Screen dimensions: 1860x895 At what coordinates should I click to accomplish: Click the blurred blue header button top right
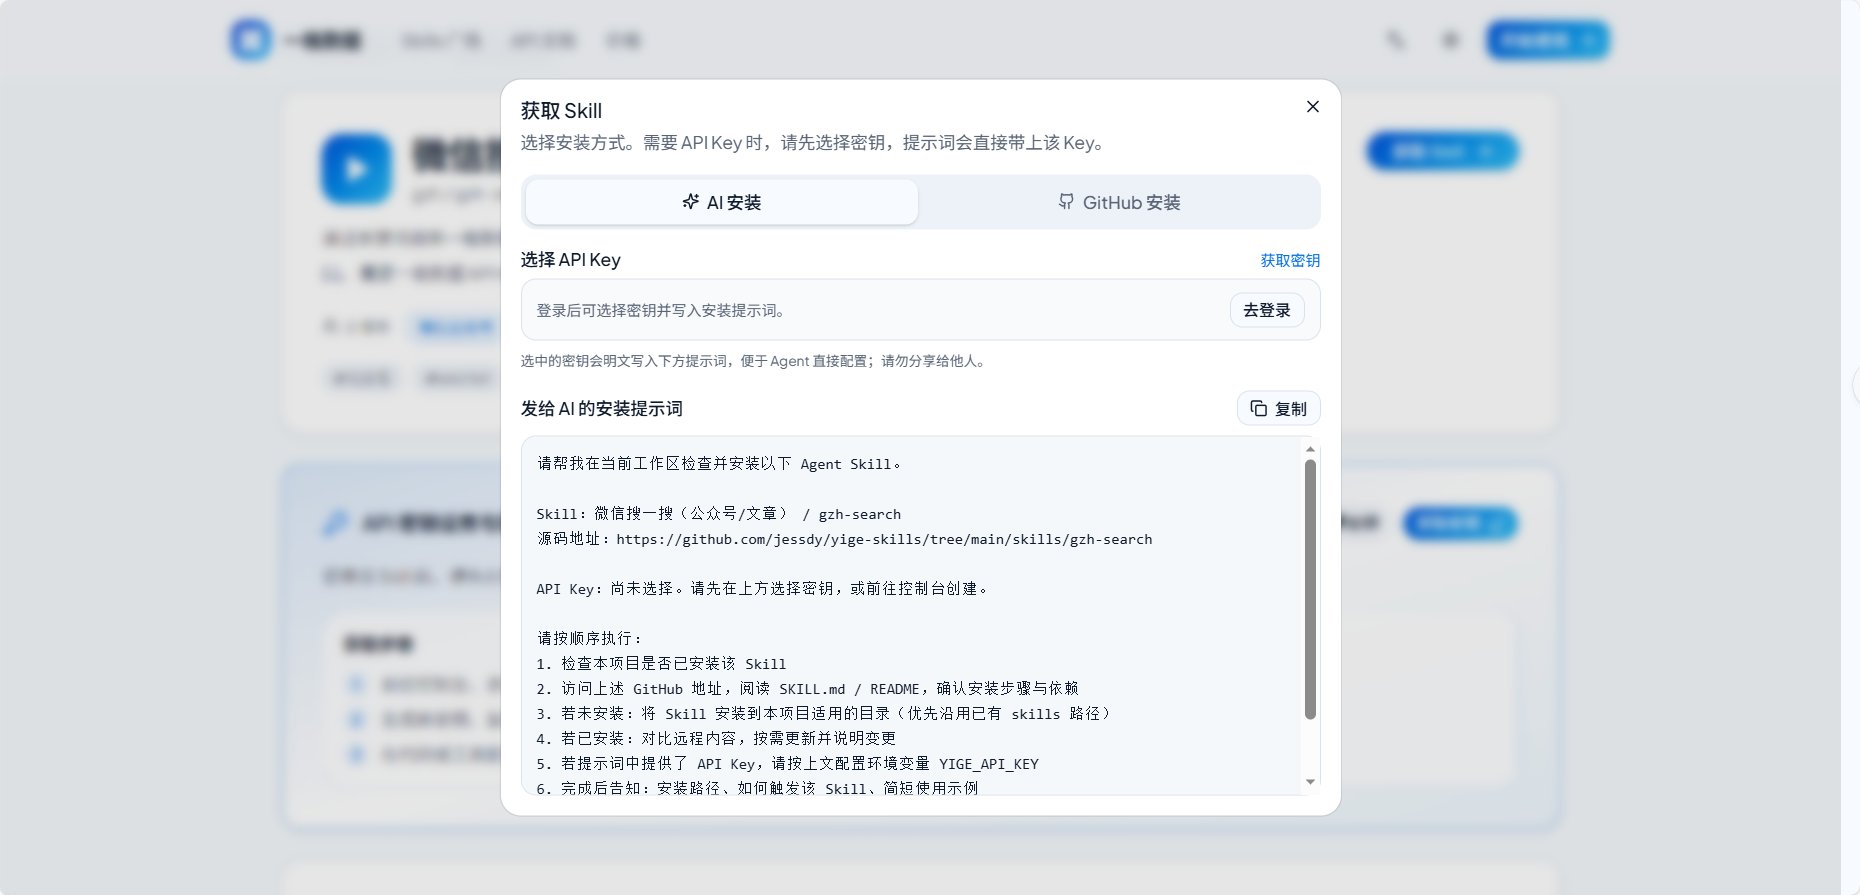point(1548,40)
